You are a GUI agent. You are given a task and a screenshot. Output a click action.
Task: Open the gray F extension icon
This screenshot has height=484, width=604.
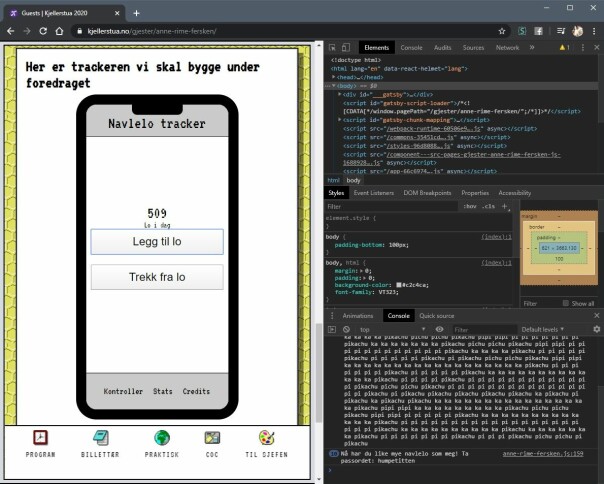click(x=538, y=31)
